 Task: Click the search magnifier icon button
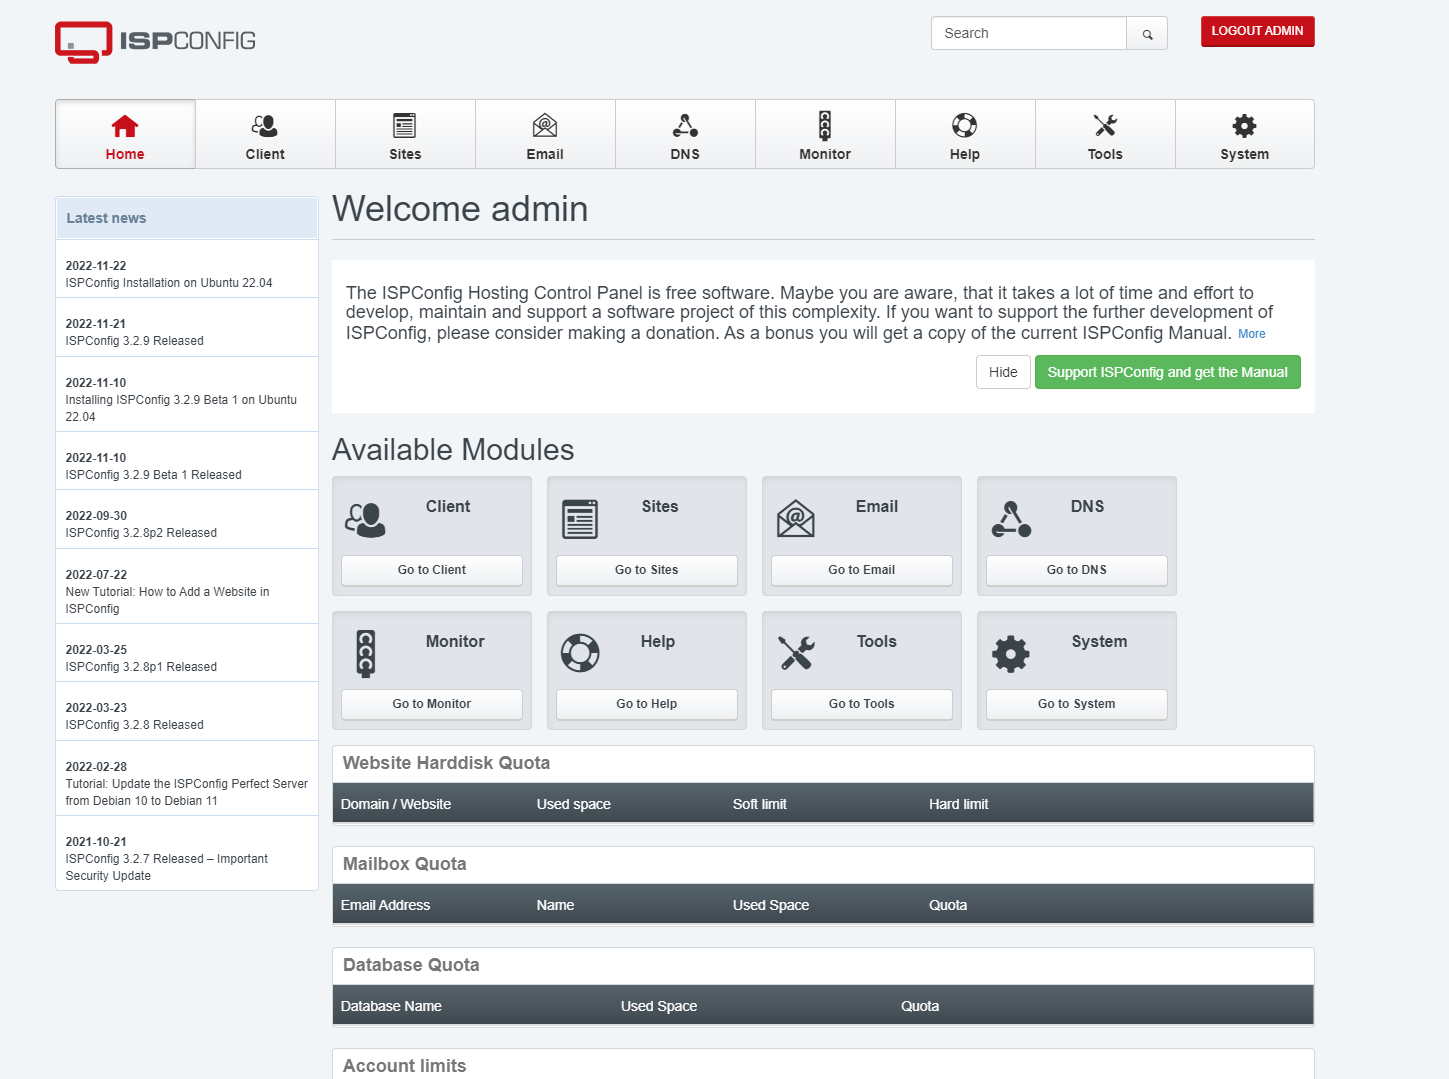tap(1147, 33)
